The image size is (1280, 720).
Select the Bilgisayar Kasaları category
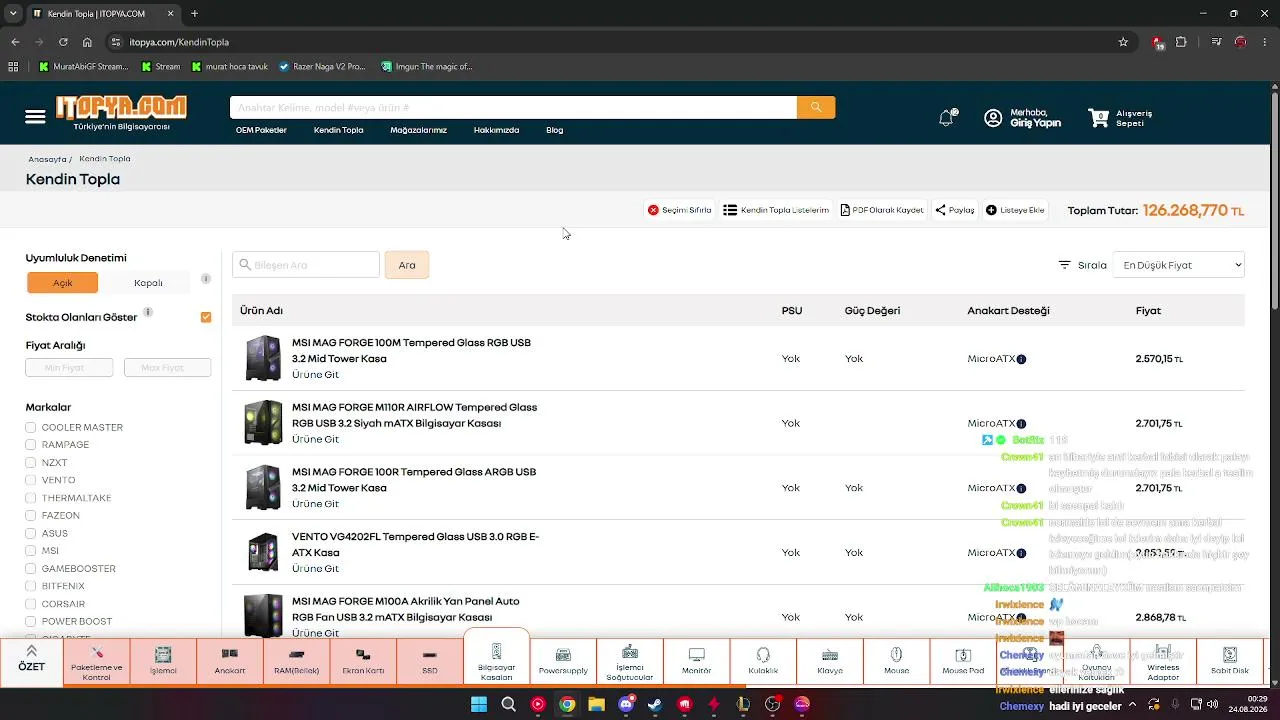496,660
